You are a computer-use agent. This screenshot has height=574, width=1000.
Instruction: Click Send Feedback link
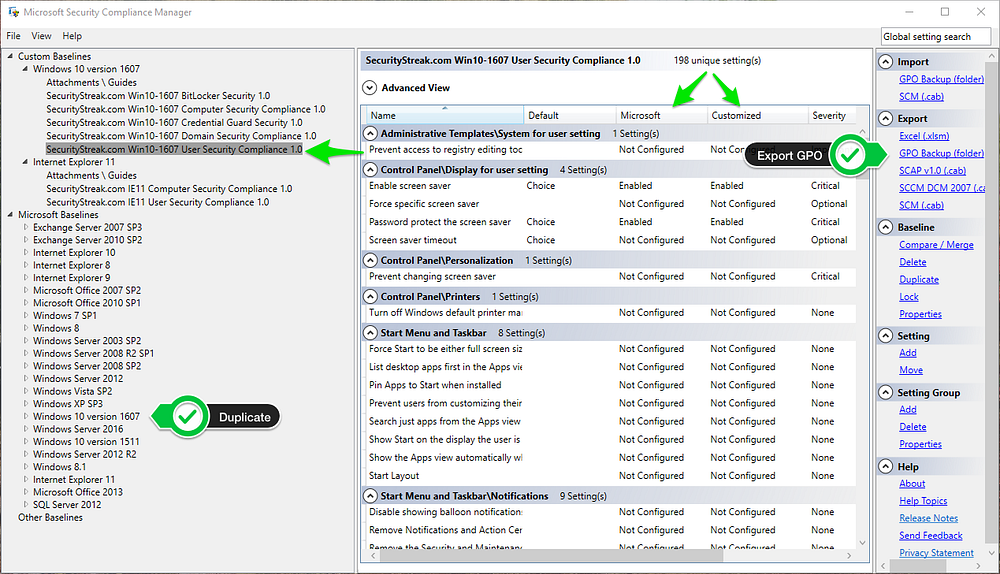pyautogui.click(x=930, y=535)
